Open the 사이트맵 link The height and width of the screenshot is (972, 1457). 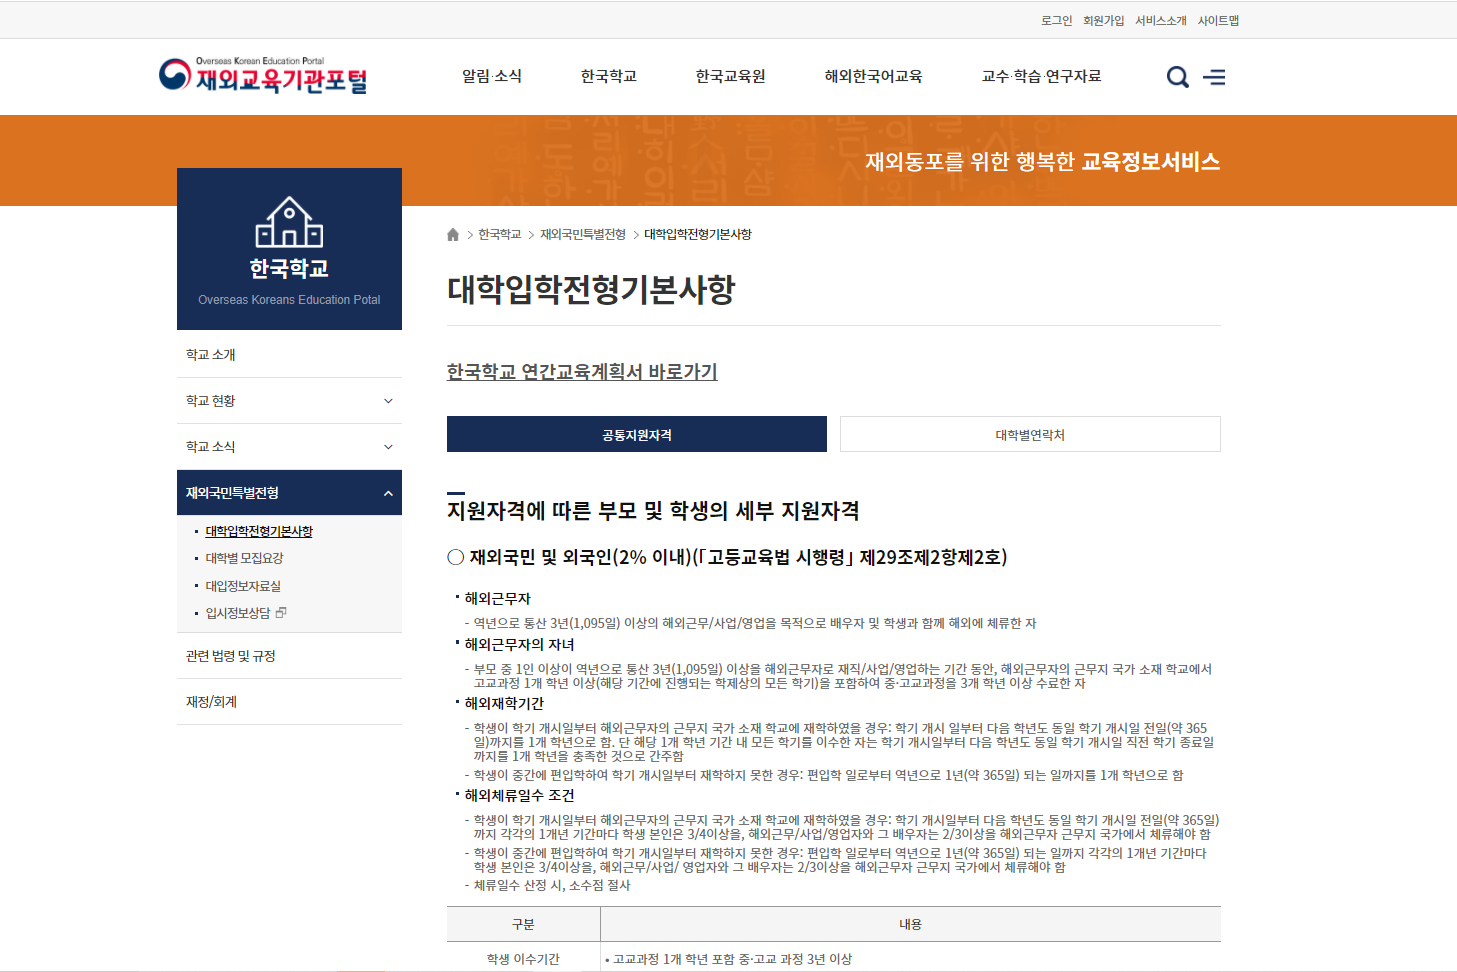[x=1218, y=21]
